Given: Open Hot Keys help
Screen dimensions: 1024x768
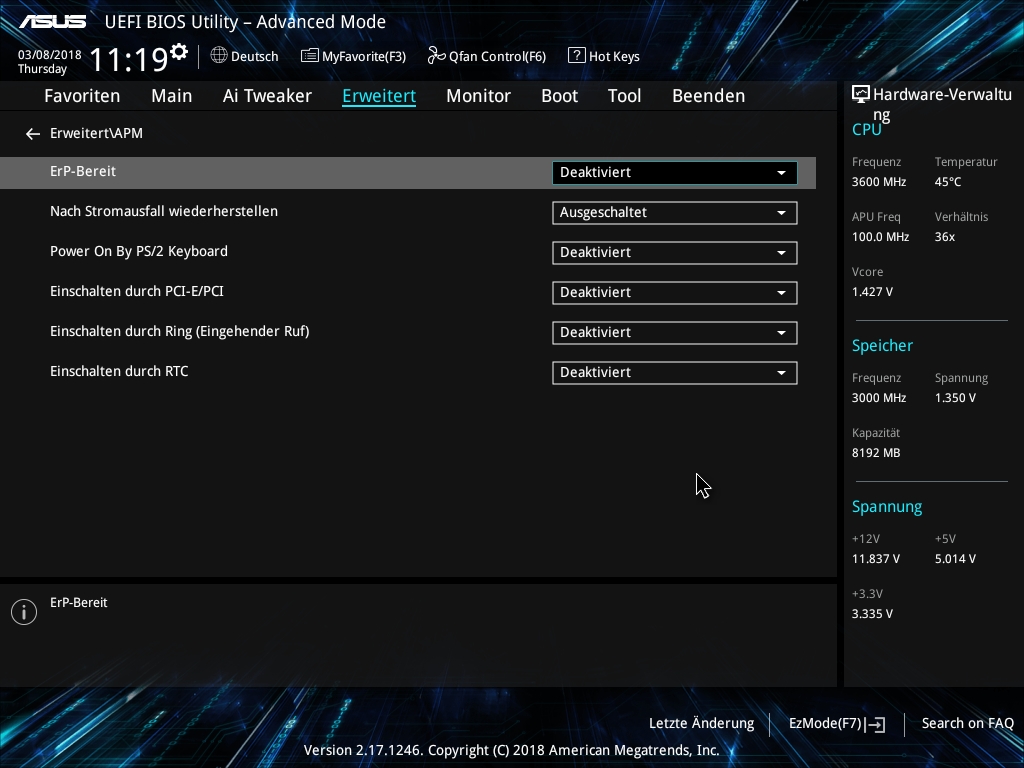Looking at the screenshot, I should [x=604, y=56].
